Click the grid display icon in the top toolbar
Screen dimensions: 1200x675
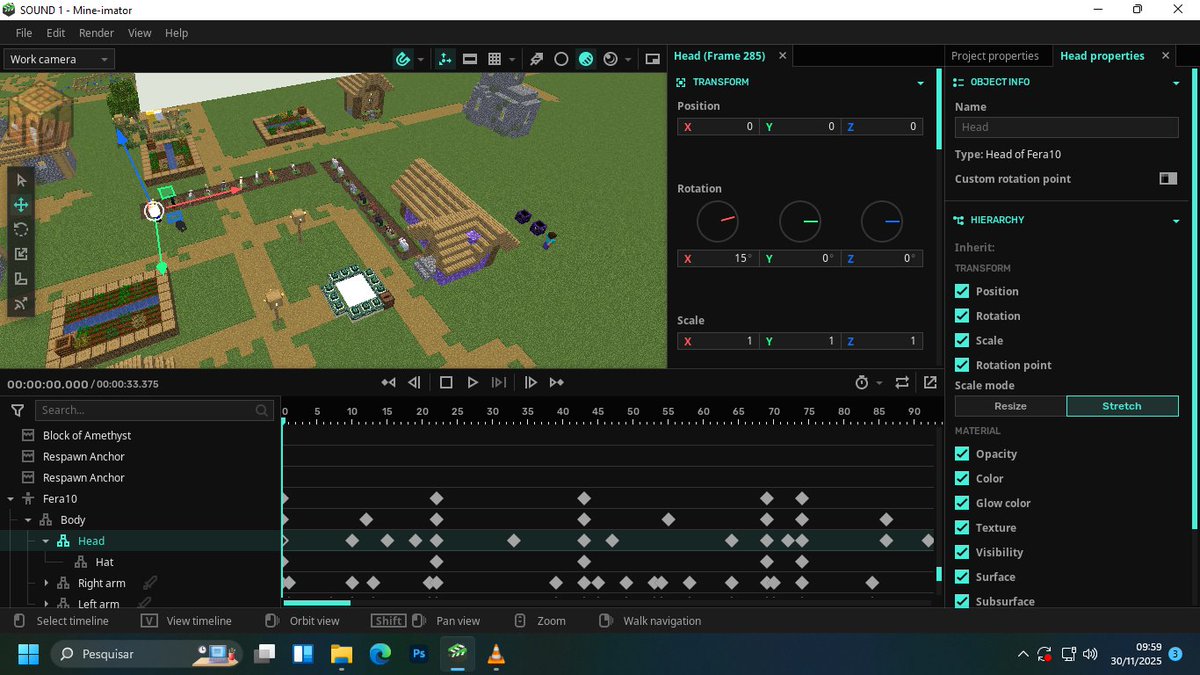[496, 58]
